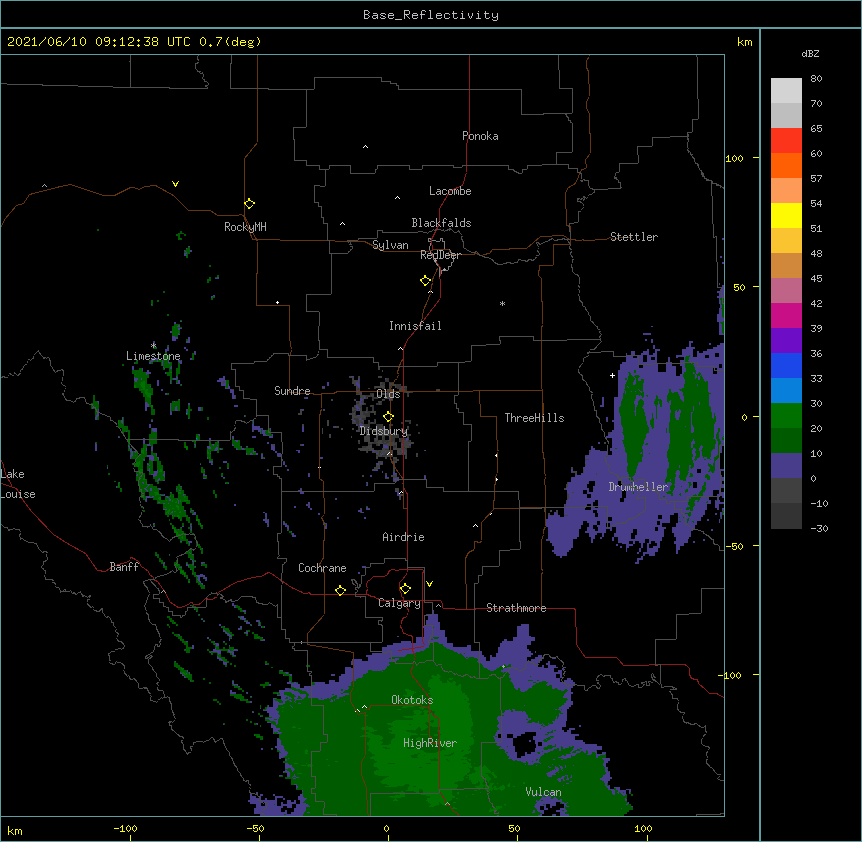The image size is (862, 842).
Task: Click the Calgary city label
Action: coord(399,603)
